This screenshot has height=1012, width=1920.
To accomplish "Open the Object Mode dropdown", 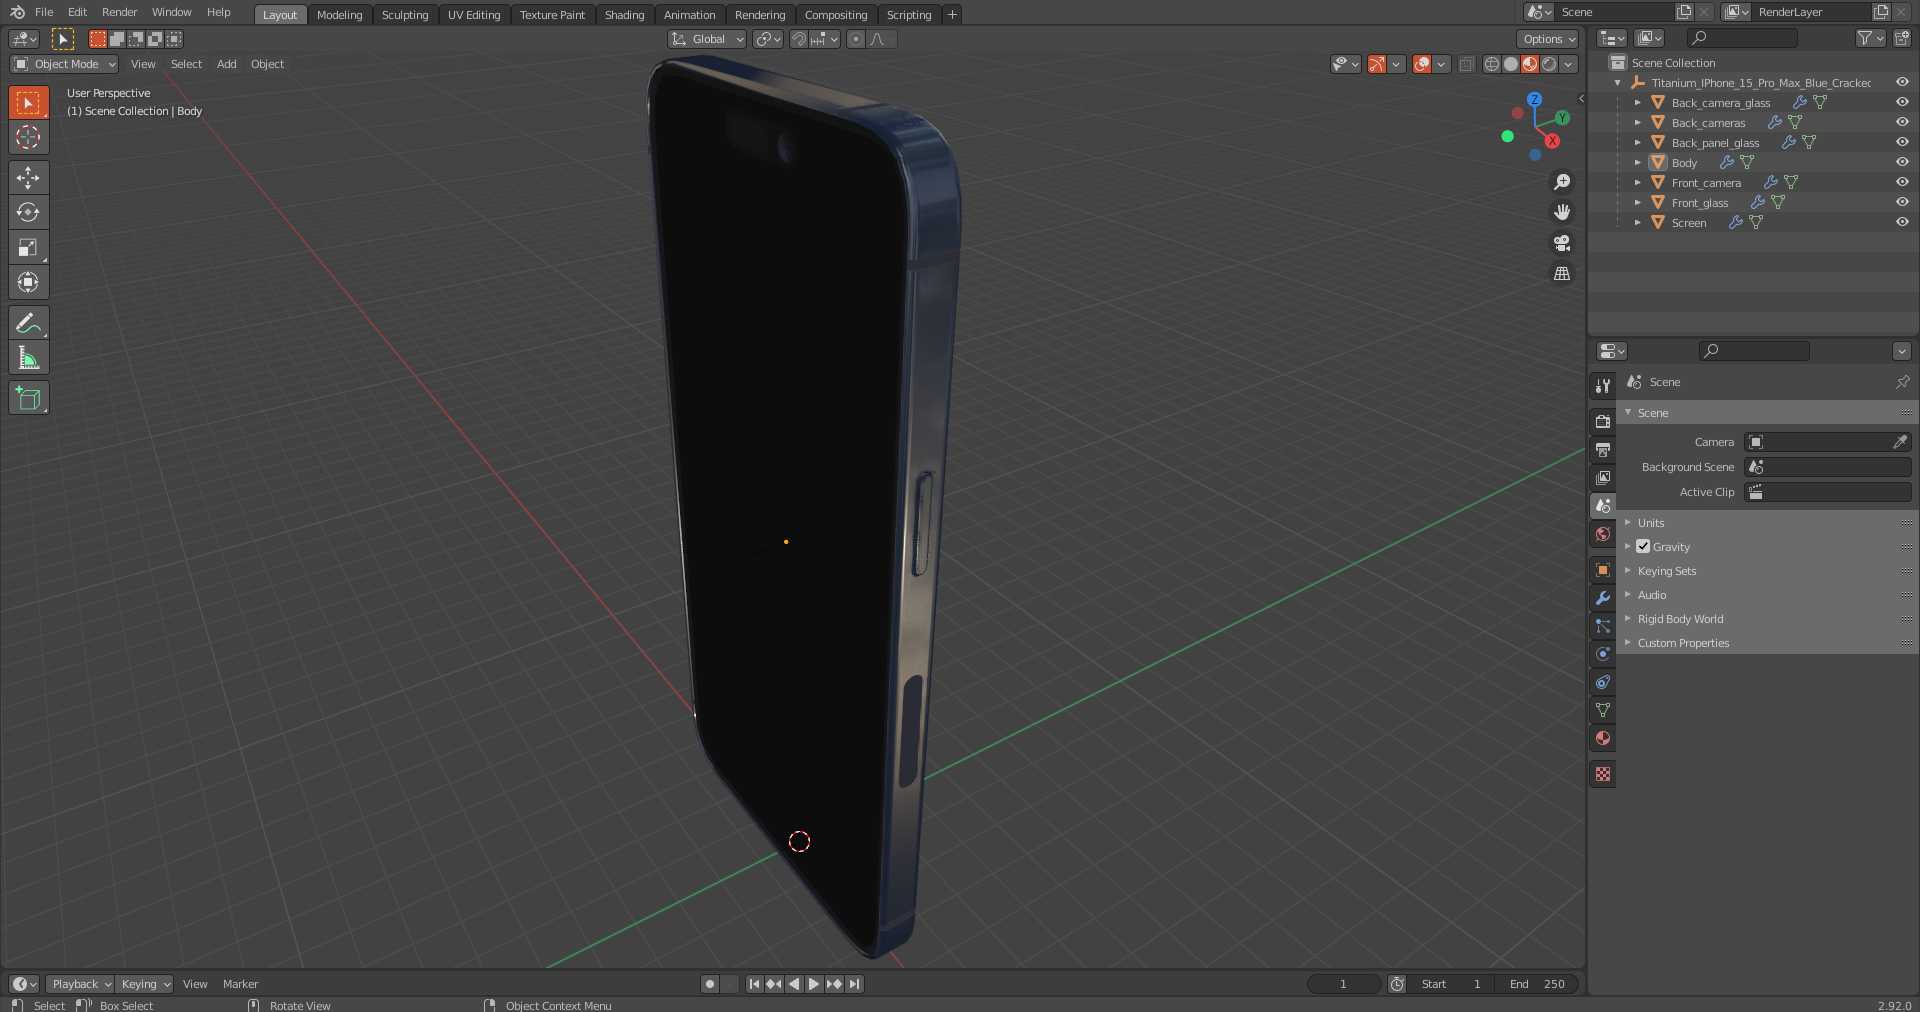I will tap(64, 64).
